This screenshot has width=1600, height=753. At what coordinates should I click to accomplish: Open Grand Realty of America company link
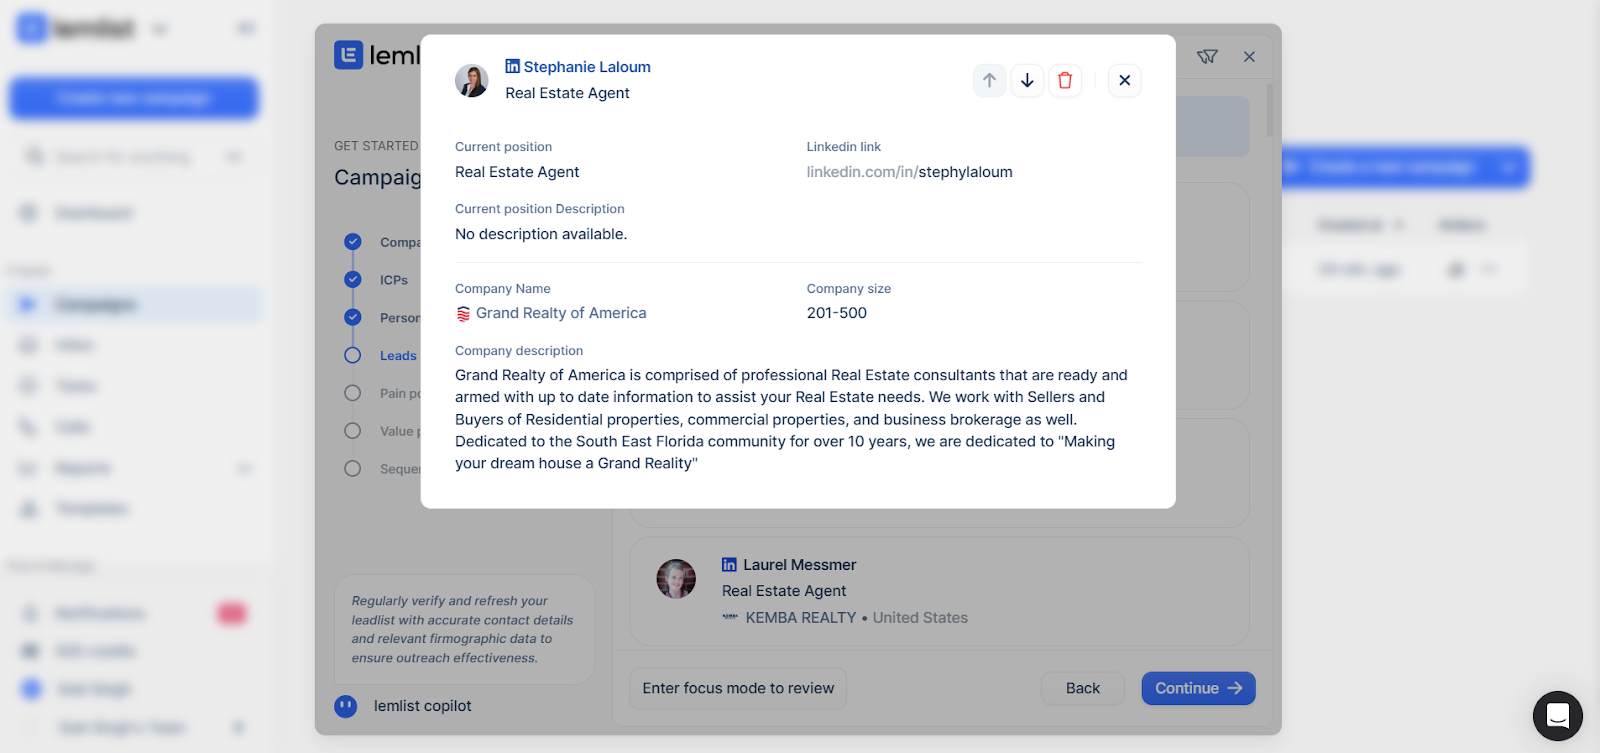(x=561, y=313)
